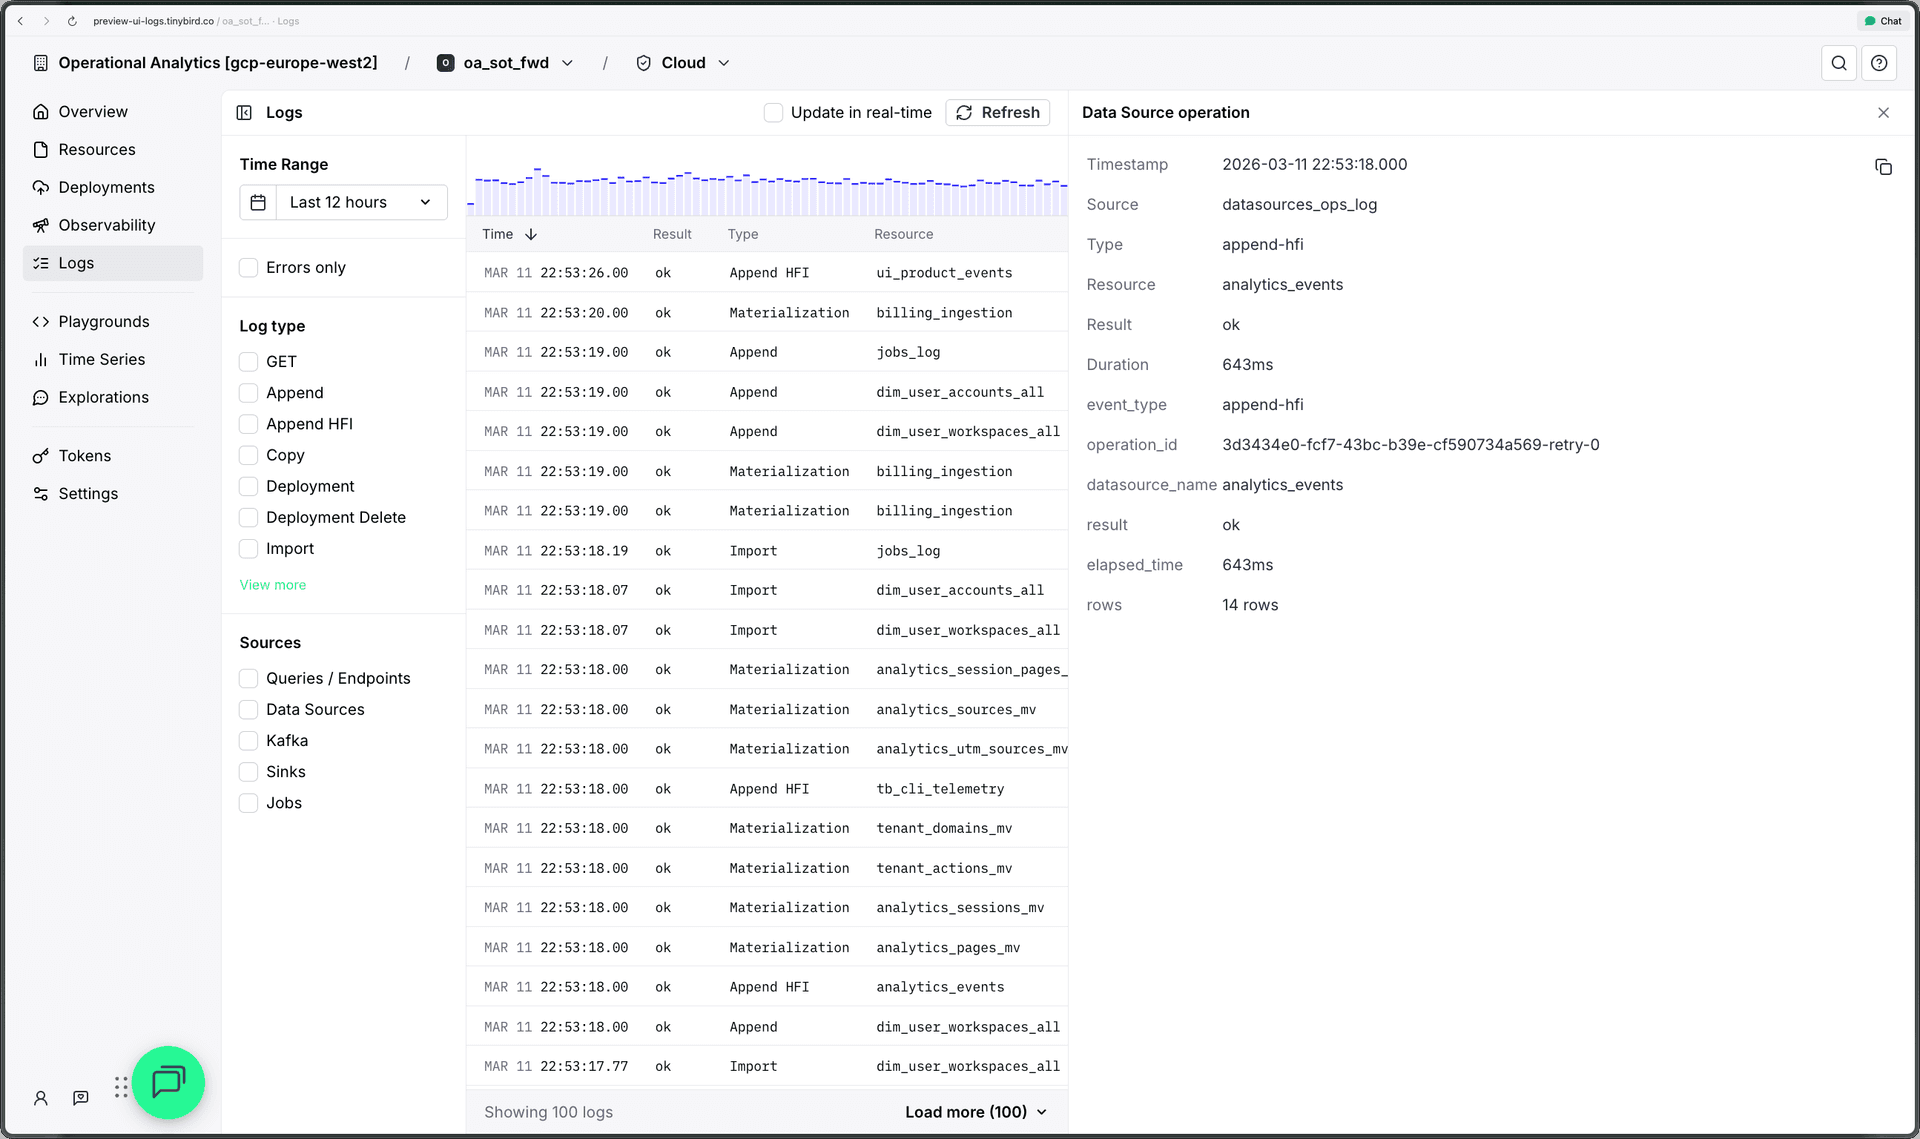Open the green chat assistant bubble
The image size is (1920, 1139).
168,1082
